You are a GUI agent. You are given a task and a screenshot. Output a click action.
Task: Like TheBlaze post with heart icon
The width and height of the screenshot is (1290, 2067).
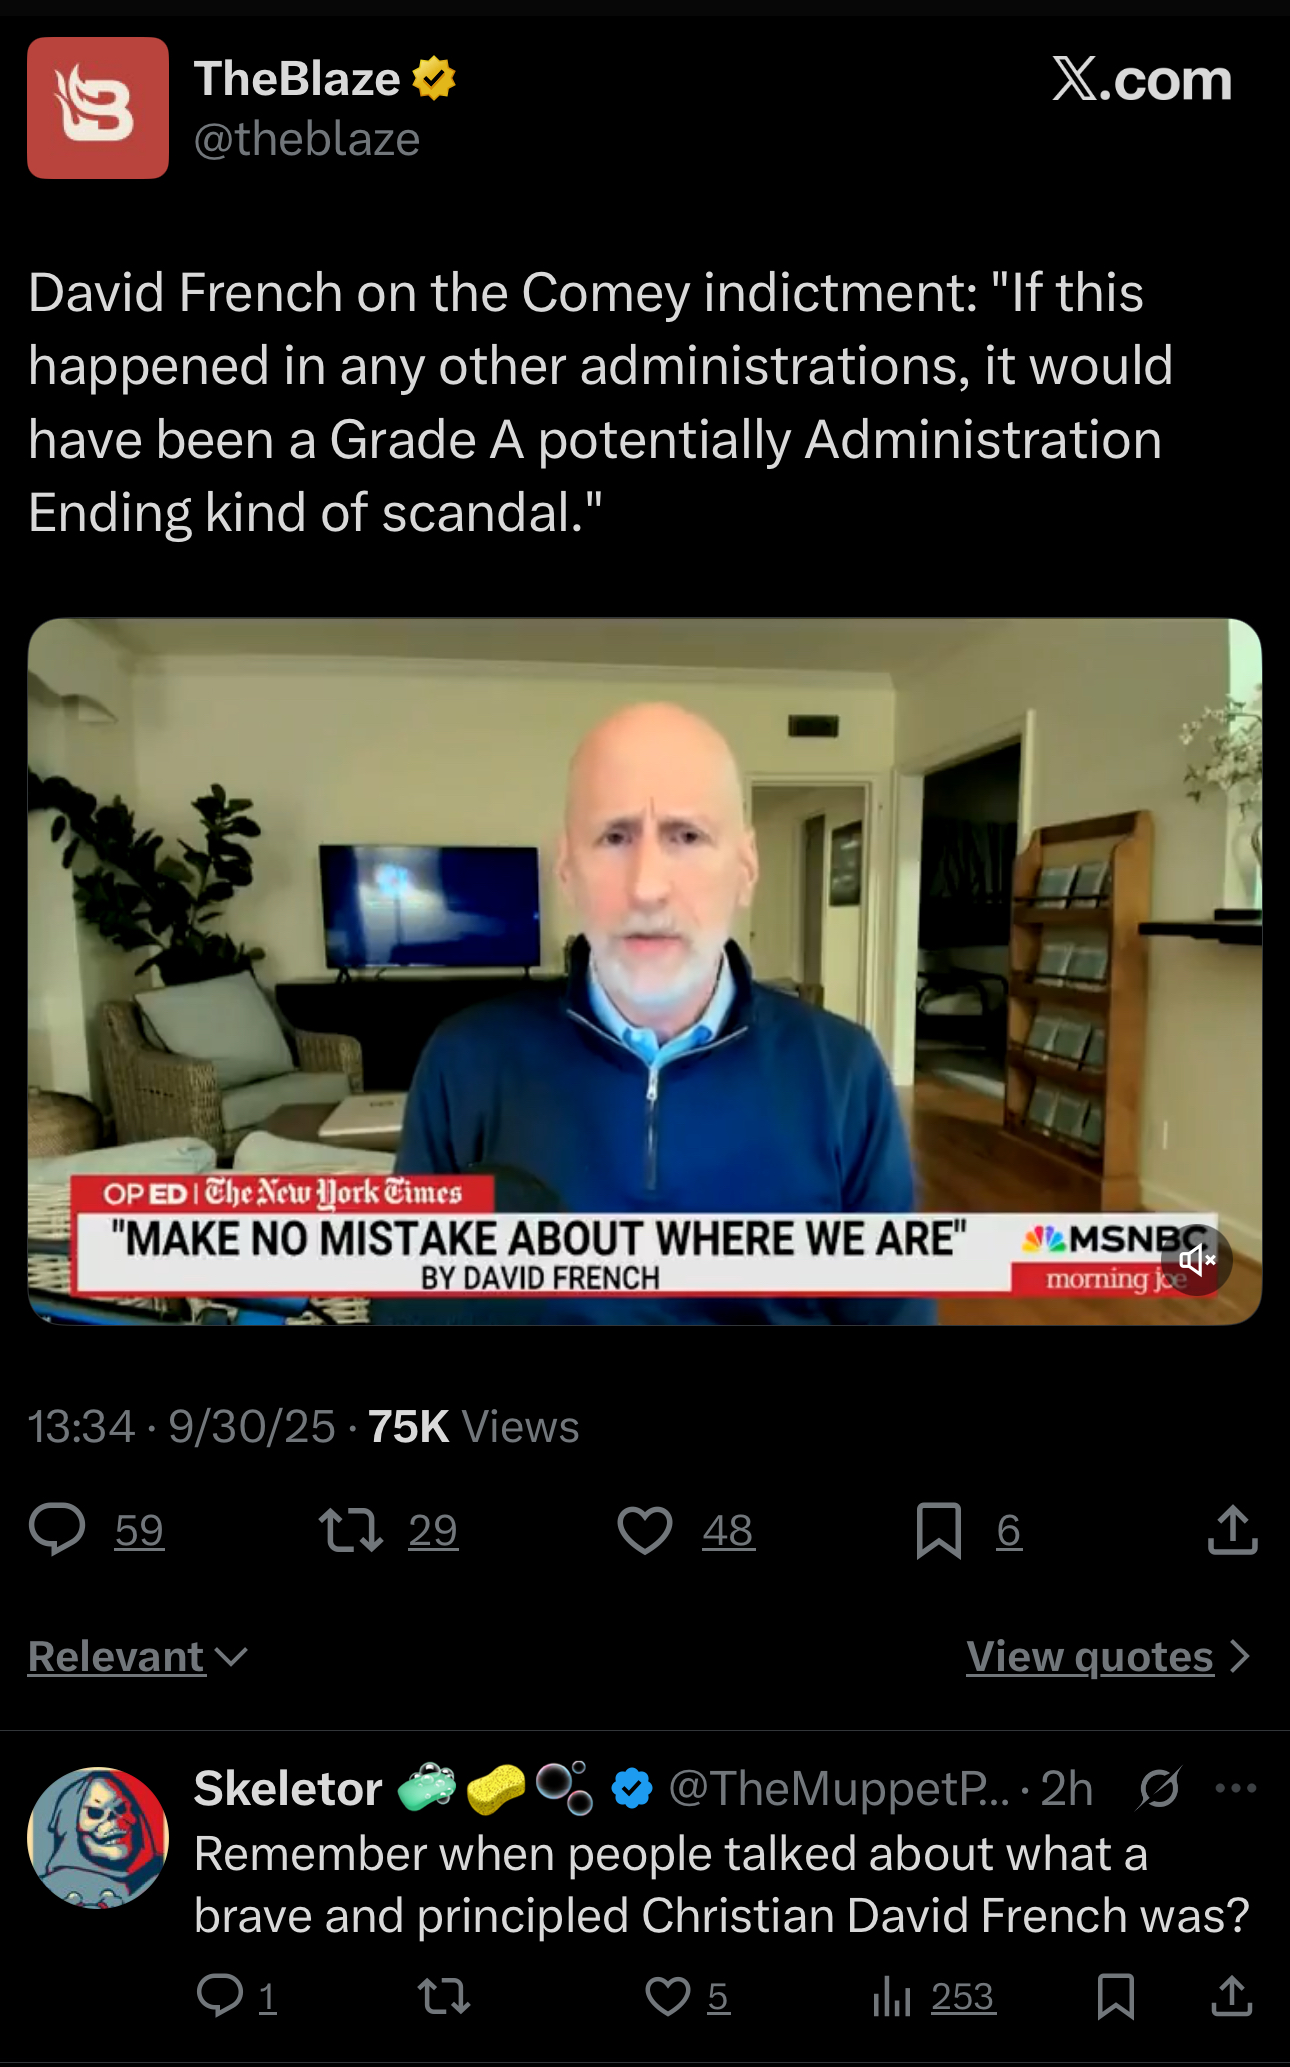[x=645, y=1530]
